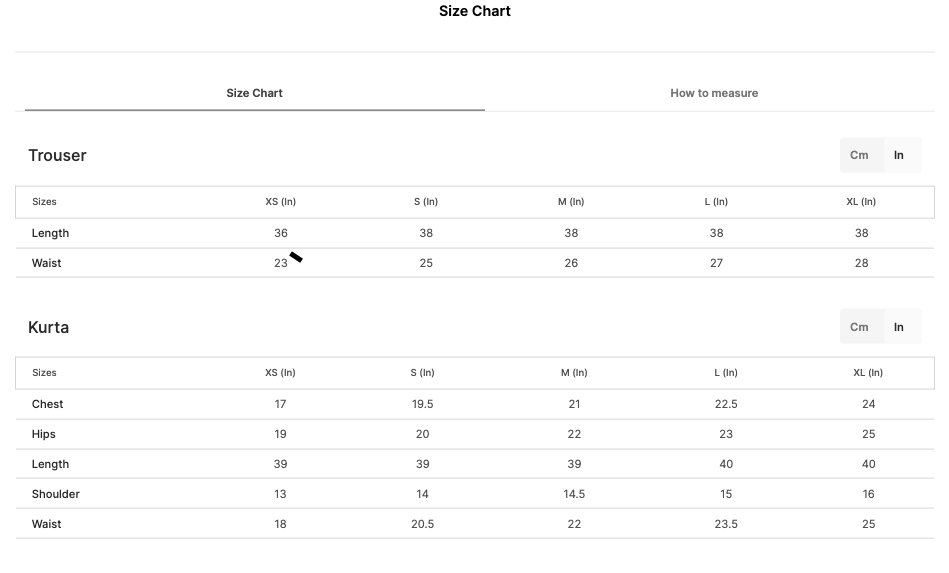
Task: Click the Kurta Chest row label
Action: click(47, 404)
